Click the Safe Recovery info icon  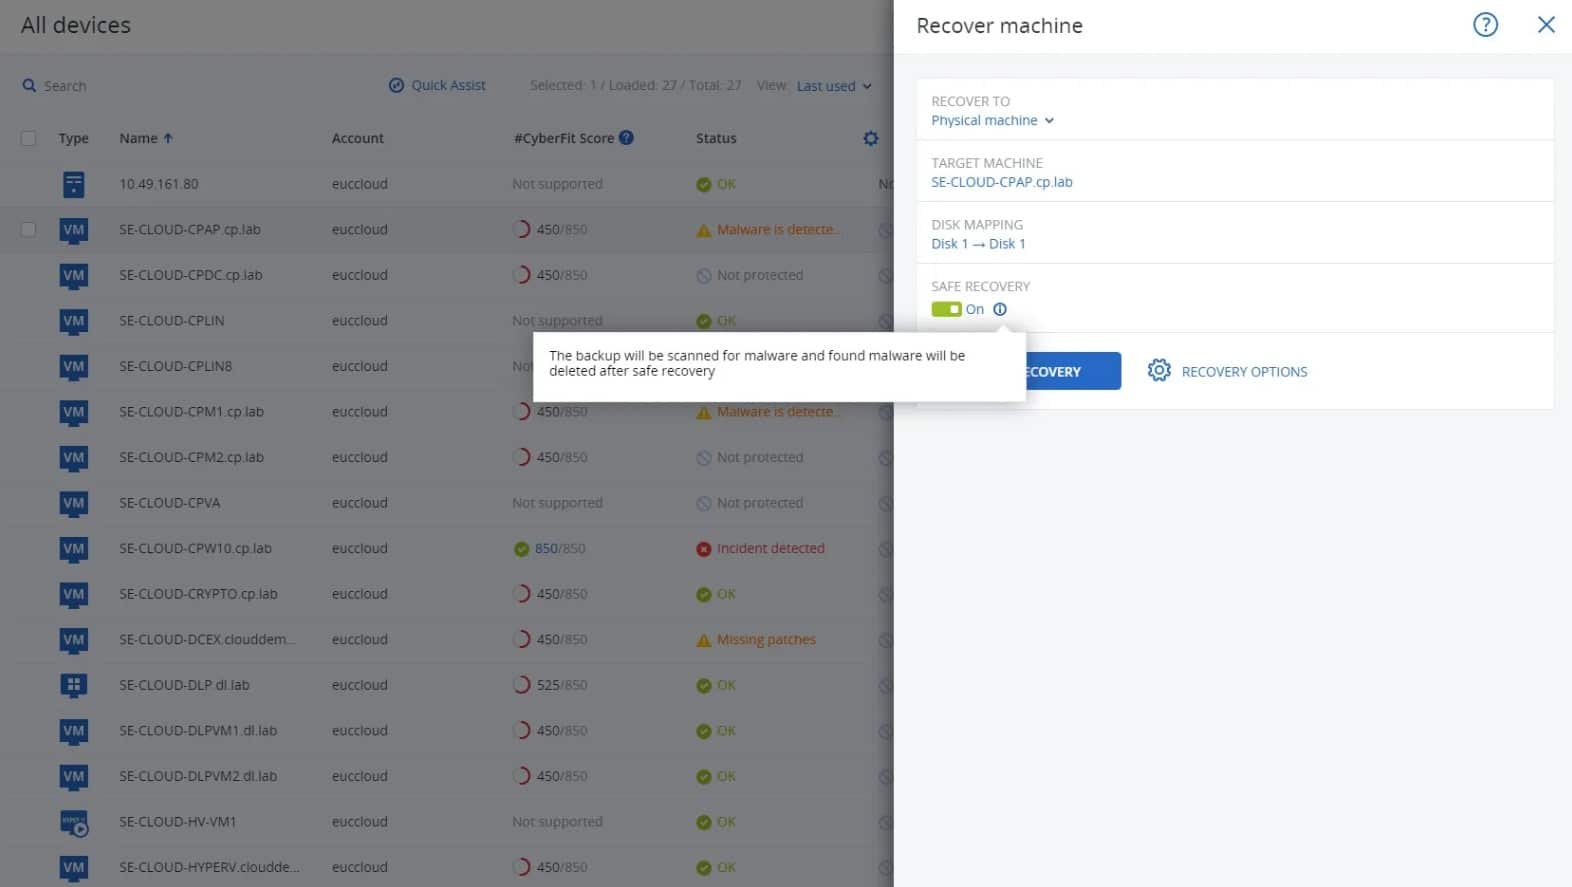(1000, 309)
